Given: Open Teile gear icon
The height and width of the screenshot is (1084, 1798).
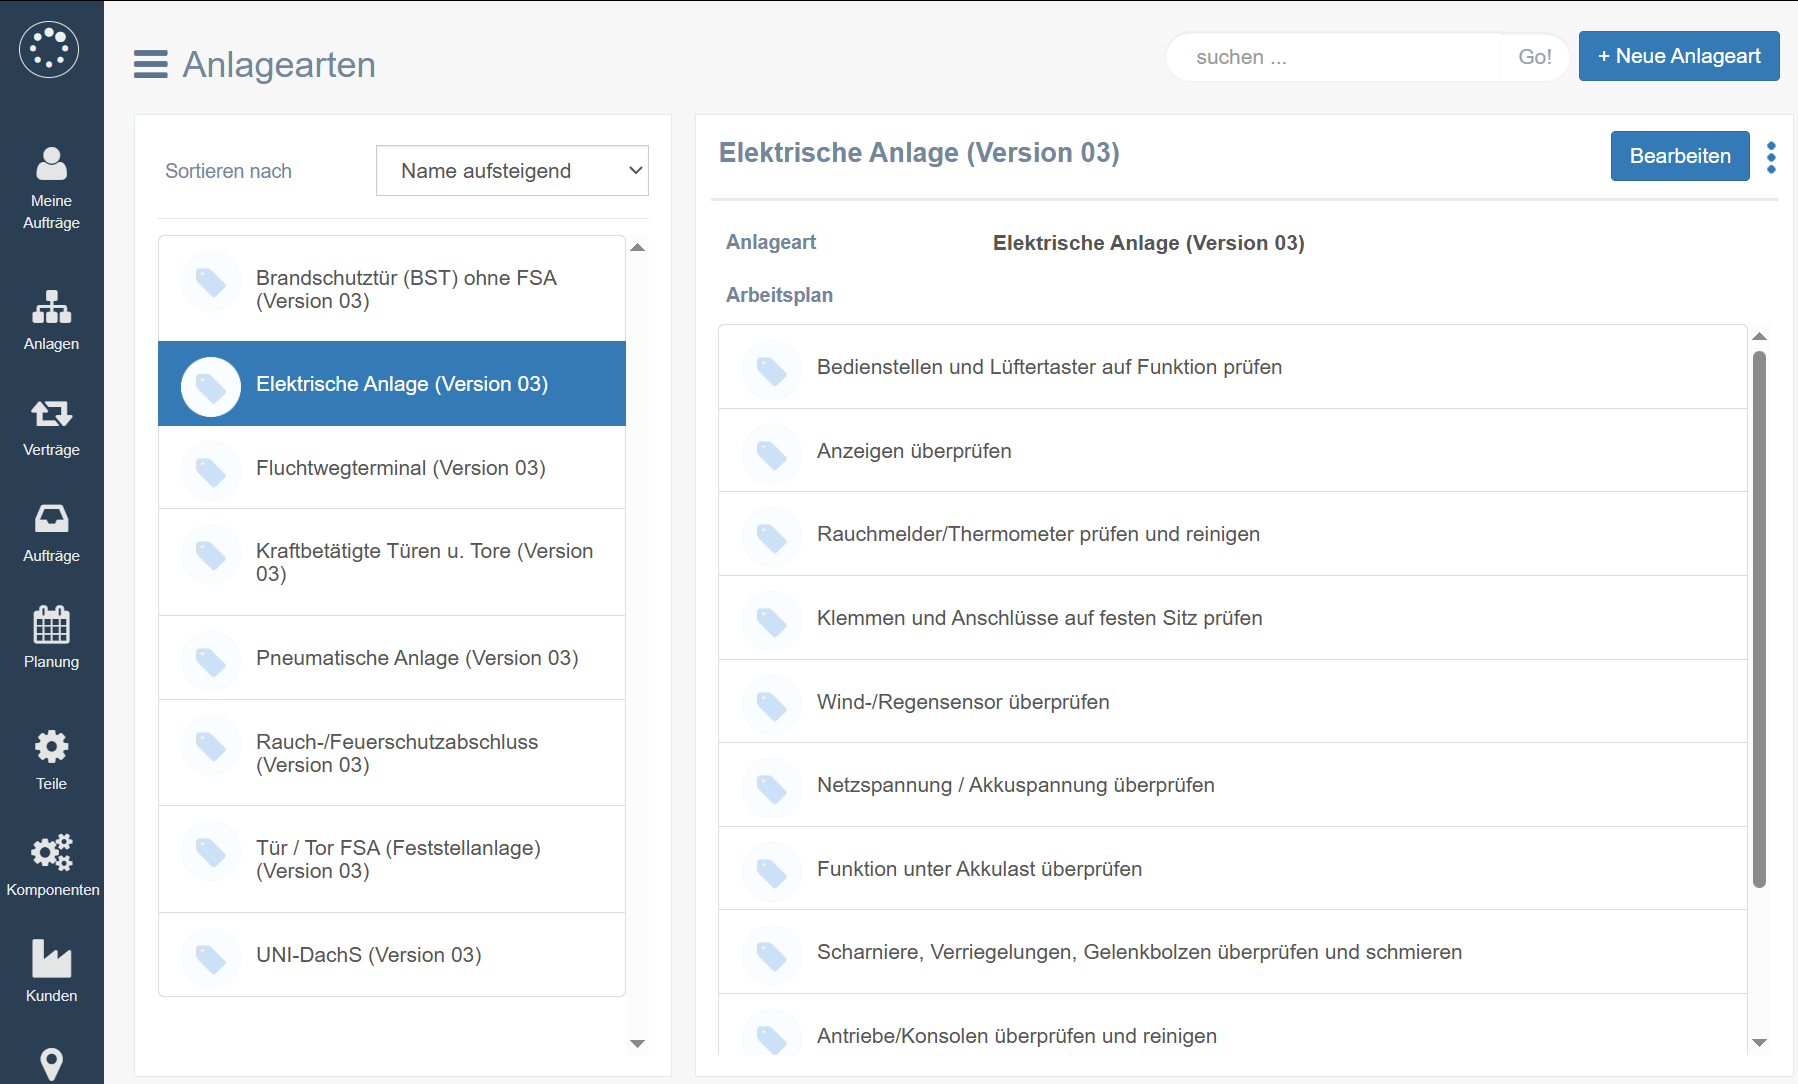Looking at the screenshot, I should coord(51,760).
